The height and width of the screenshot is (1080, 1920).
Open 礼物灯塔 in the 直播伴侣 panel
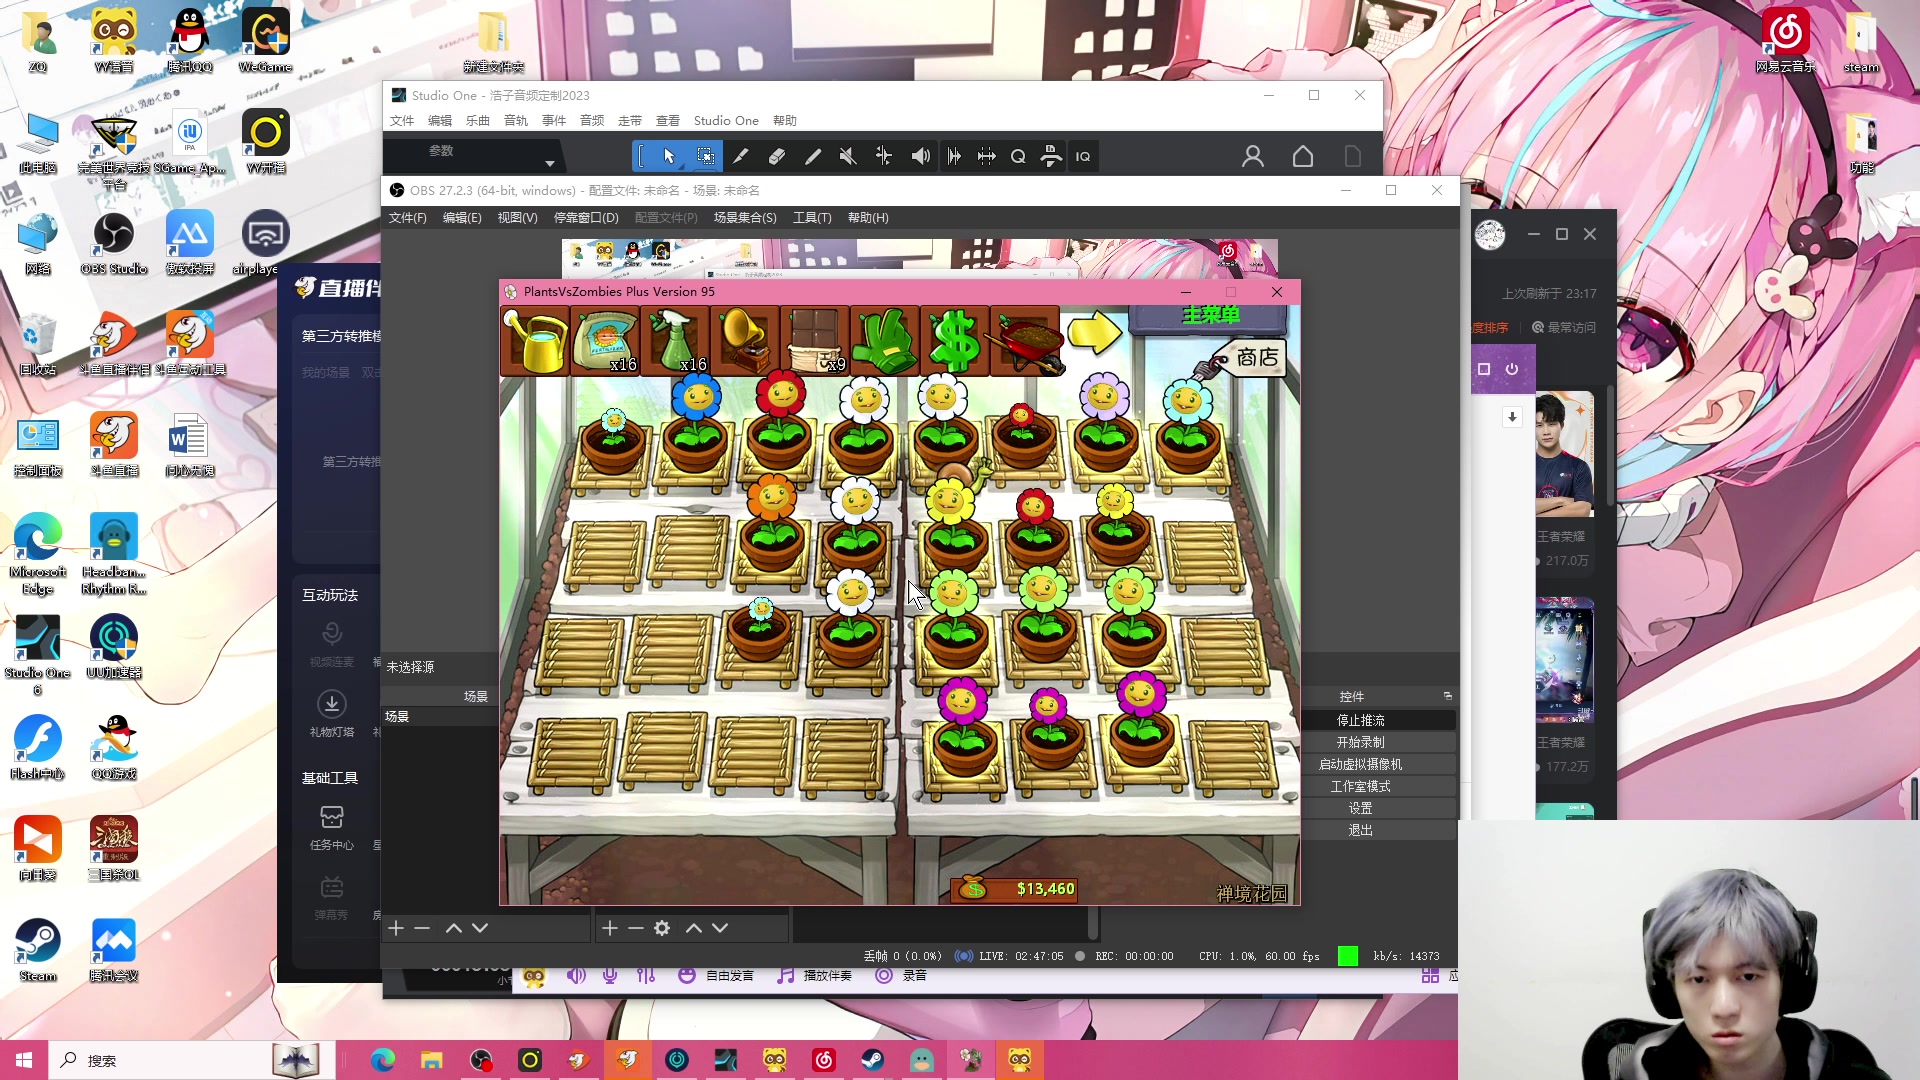(332, 714)
